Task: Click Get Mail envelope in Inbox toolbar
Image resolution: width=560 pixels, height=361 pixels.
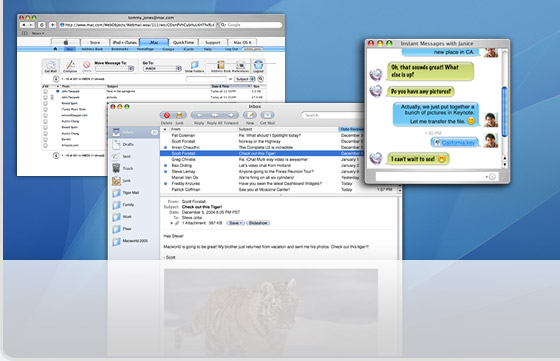Action: [x=268, y=115]
